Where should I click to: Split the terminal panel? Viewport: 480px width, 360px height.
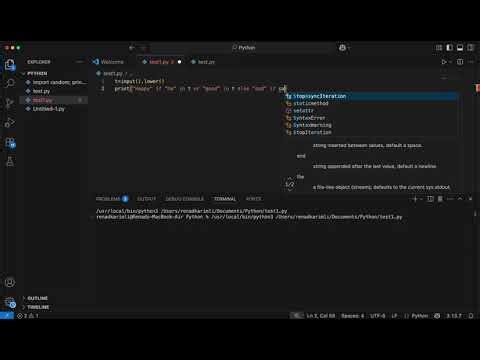coord(430,199)
